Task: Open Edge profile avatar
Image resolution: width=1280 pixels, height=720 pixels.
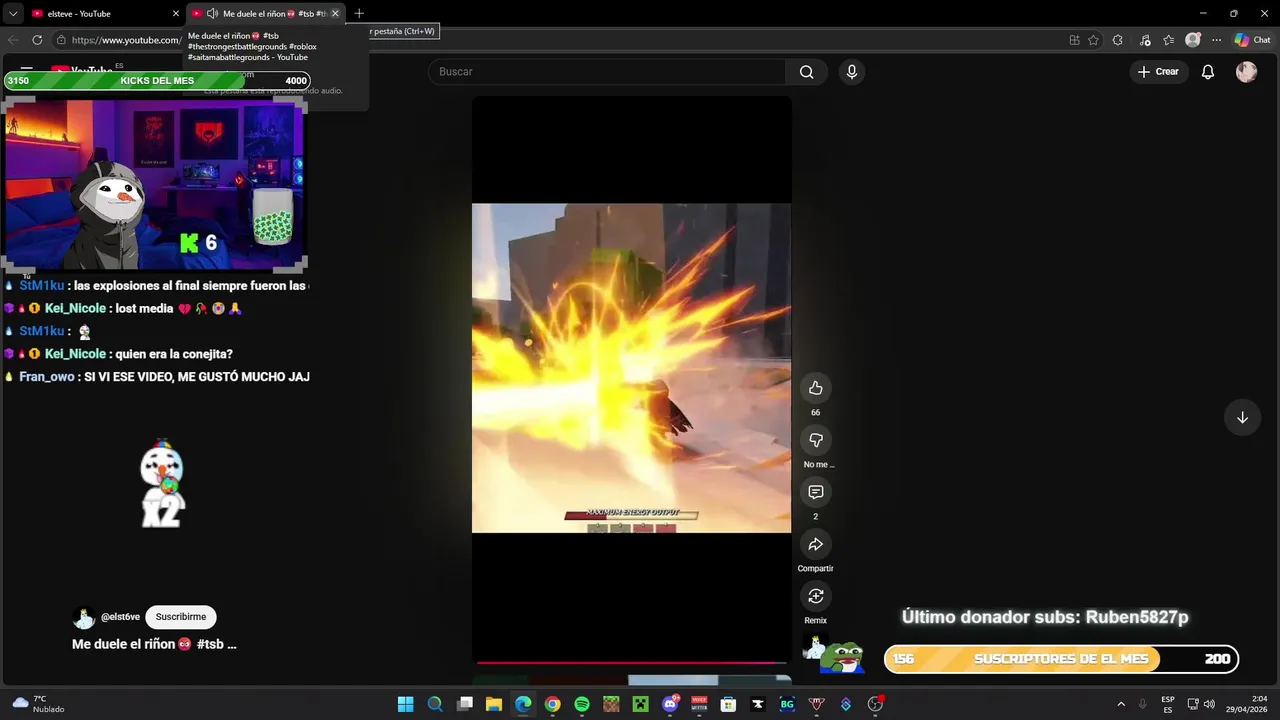Action: (1192, 40)
